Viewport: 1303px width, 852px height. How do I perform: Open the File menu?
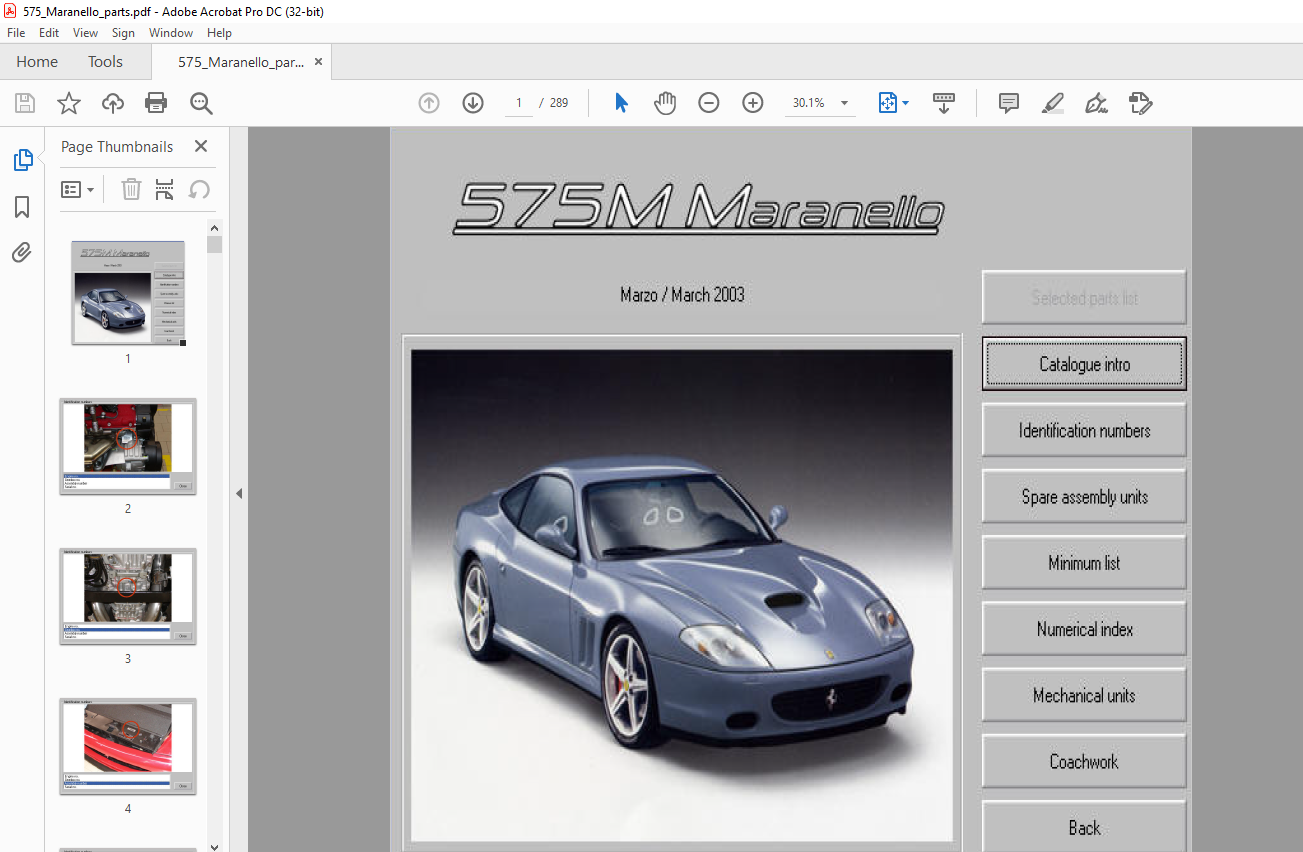click(16, 33)
